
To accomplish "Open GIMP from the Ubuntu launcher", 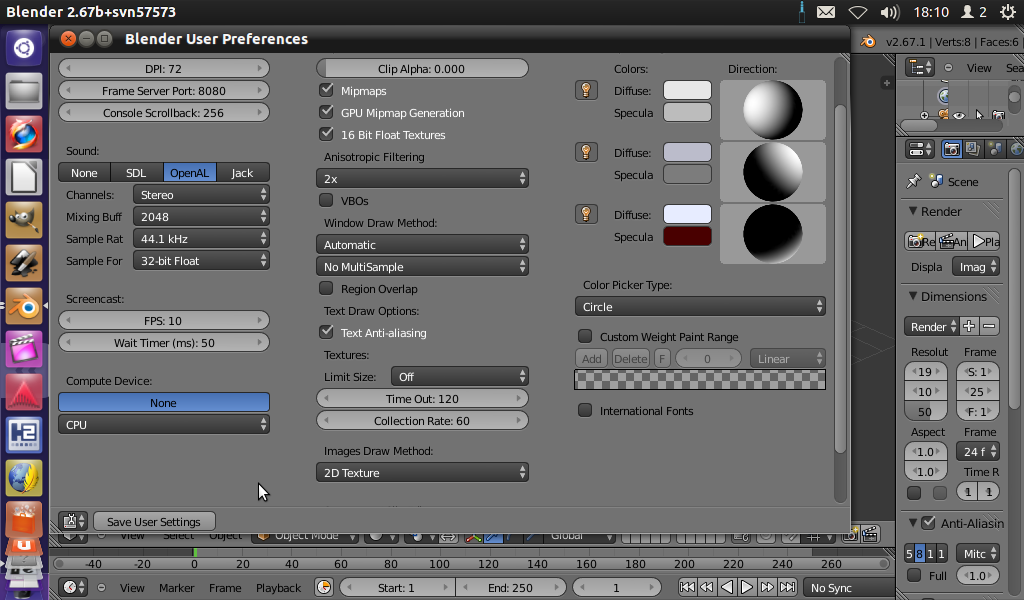I will coord(23,219).
